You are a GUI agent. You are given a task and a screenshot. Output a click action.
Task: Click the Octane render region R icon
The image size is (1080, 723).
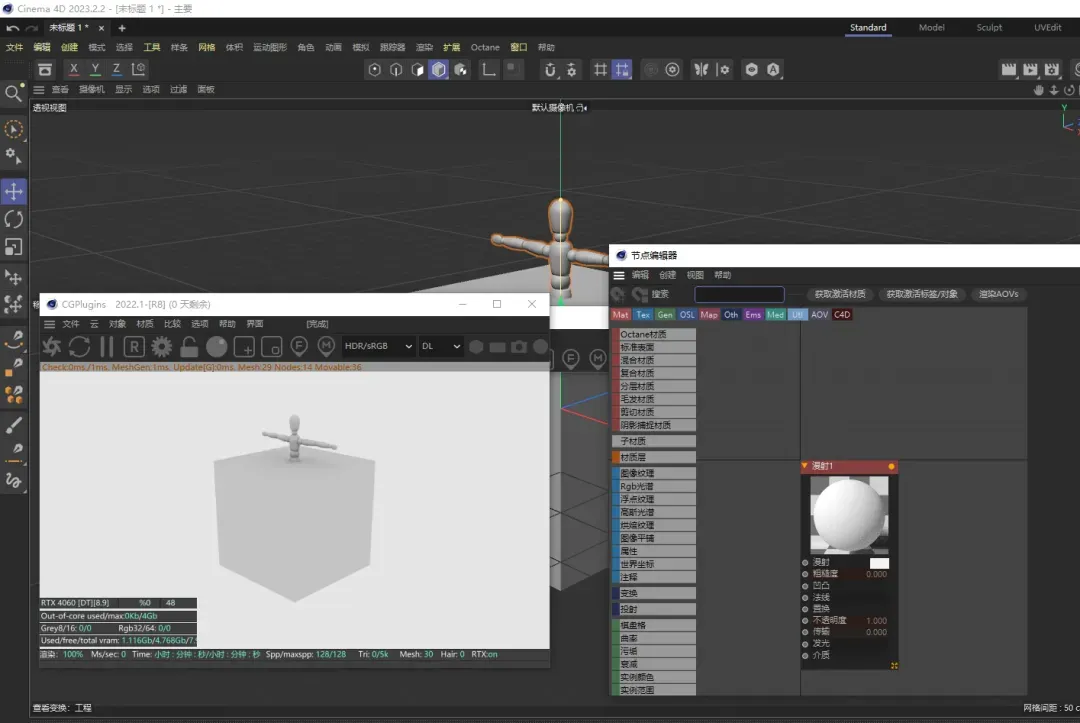coord(134,347)
